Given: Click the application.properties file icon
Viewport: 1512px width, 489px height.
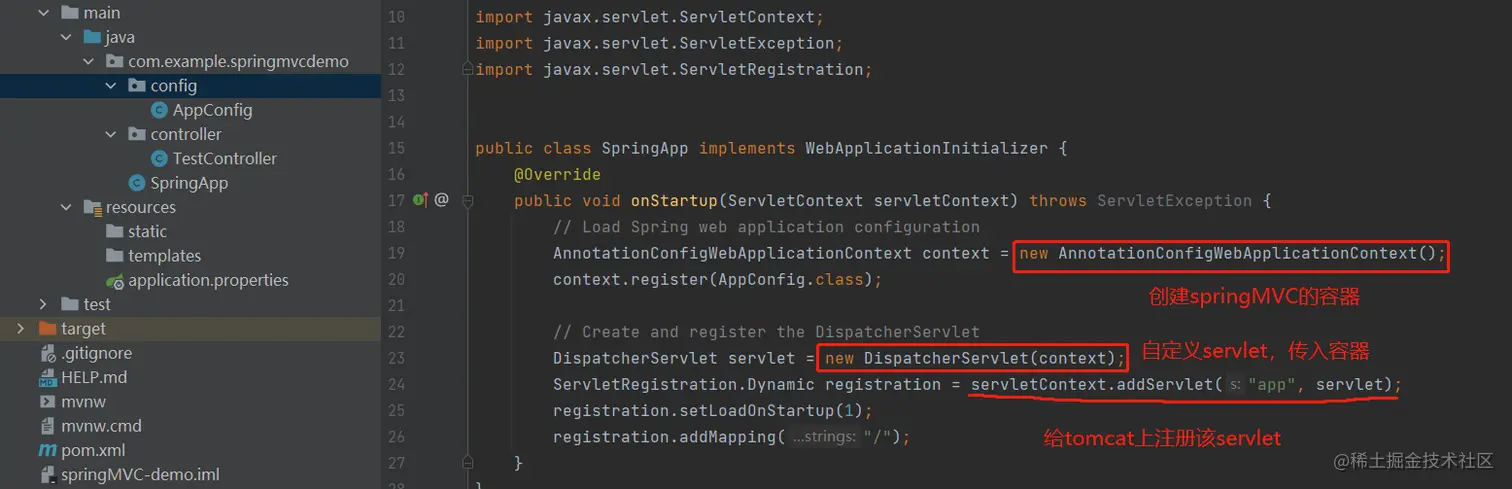Looking at the screenshot, I should point(115,280).
